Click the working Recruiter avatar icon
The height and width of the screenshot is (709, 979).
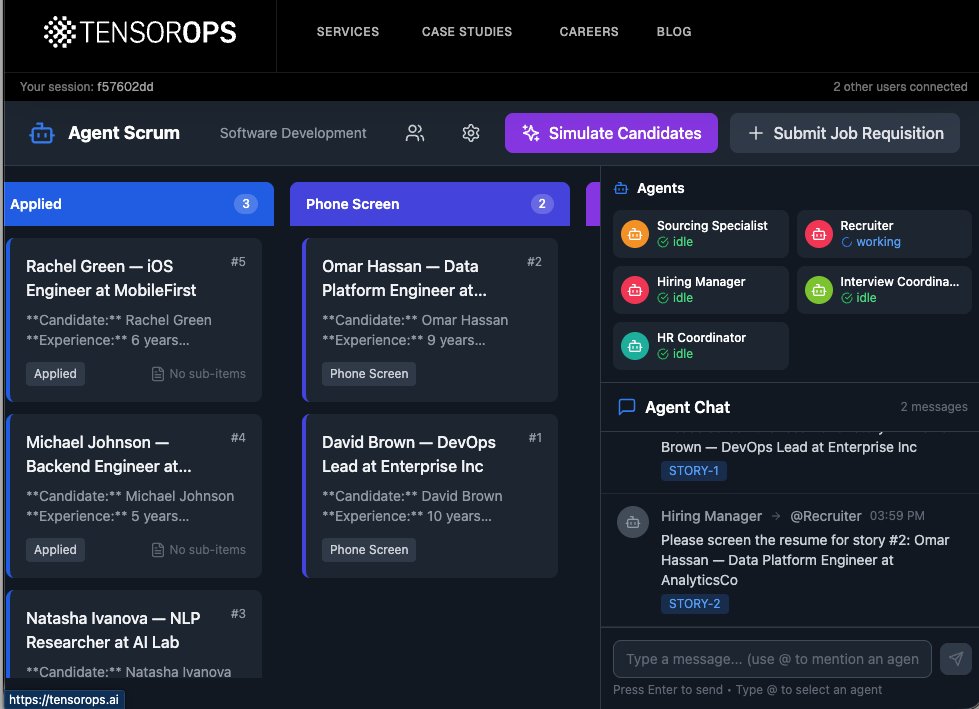819,234
